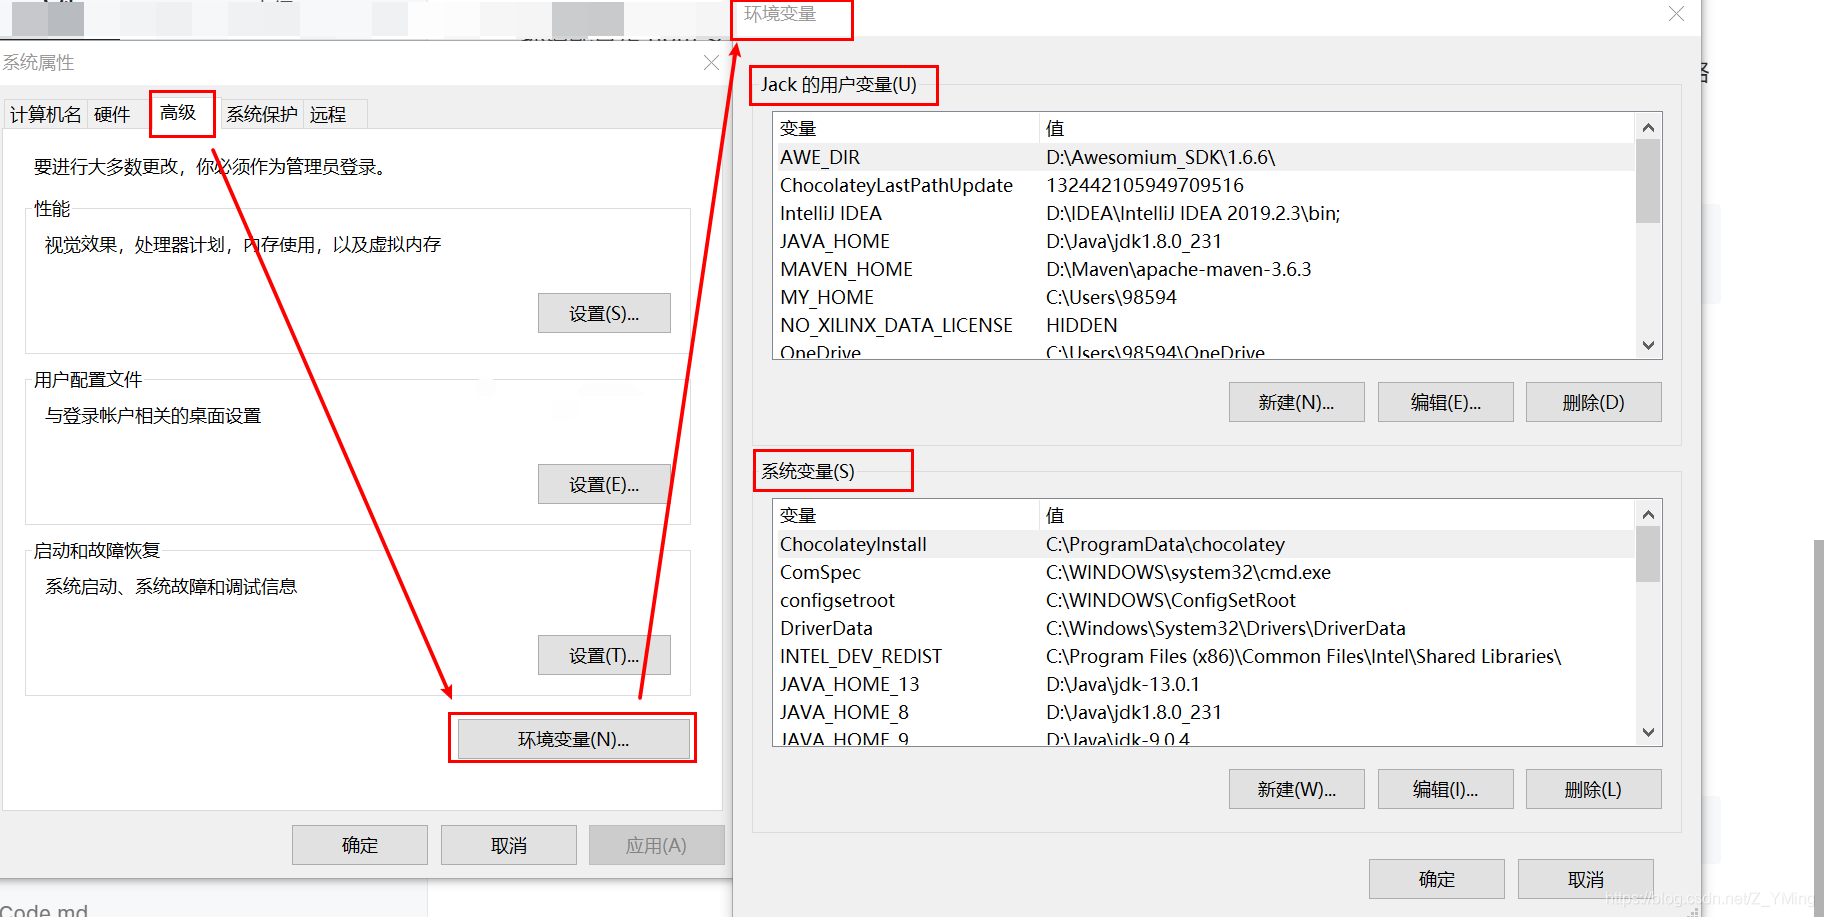Switch to the 硬件 tab
1824x917 pixels.
click(x=112, y=115)
